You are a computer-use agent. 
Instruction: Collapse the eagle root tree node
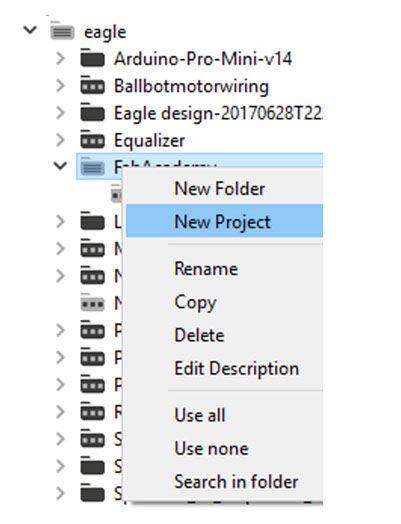pyautogui.click(x=30, y=30)
